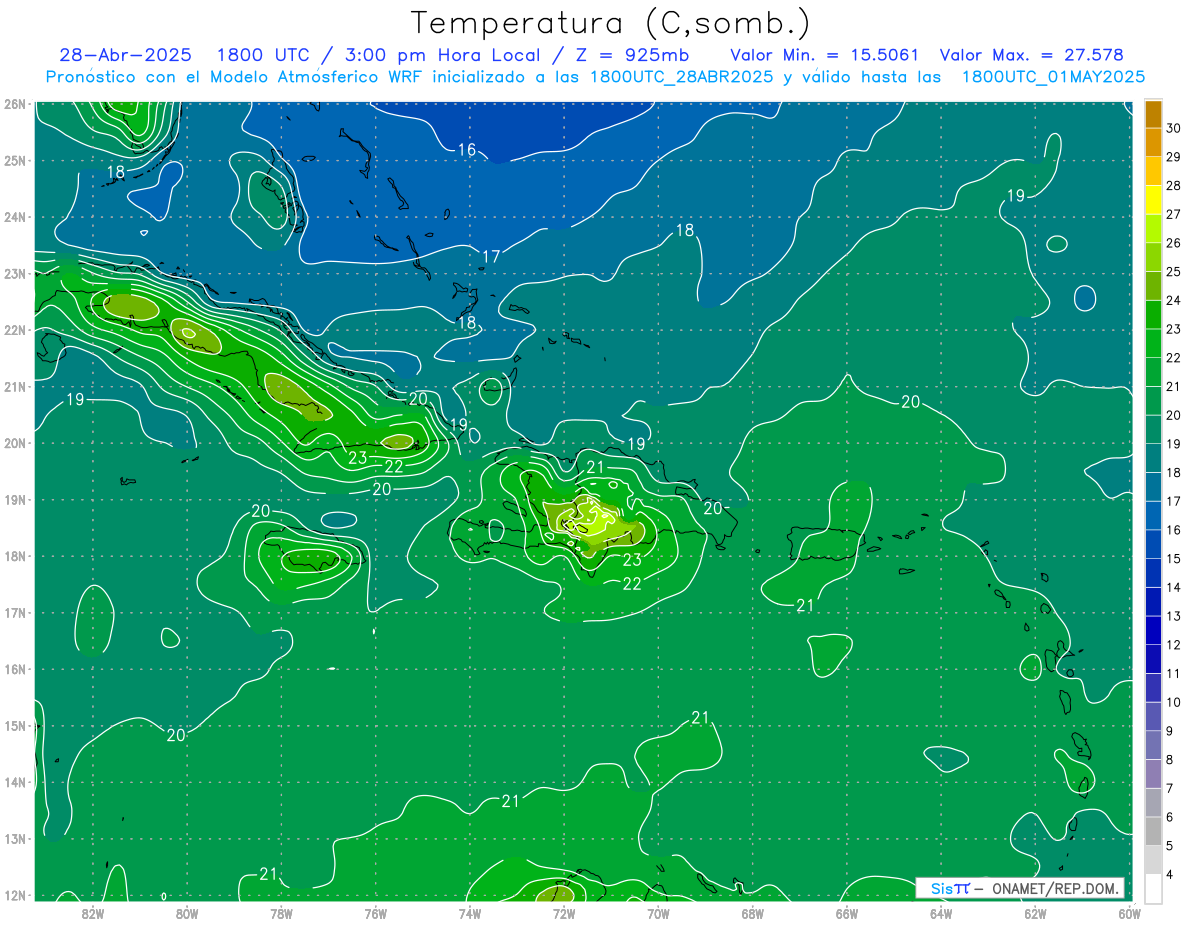Click the legend value 30
The width and height of the screenshot is (1200, 927).
pos(1173,128)
